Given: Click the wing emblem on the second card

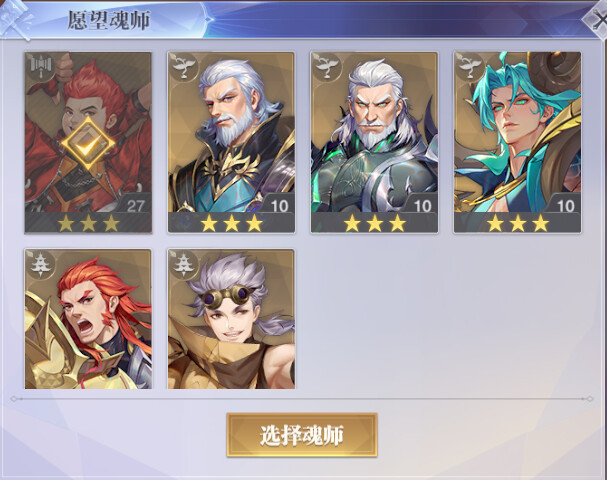Looking at the screenshot, I should [x=184, y=66].
